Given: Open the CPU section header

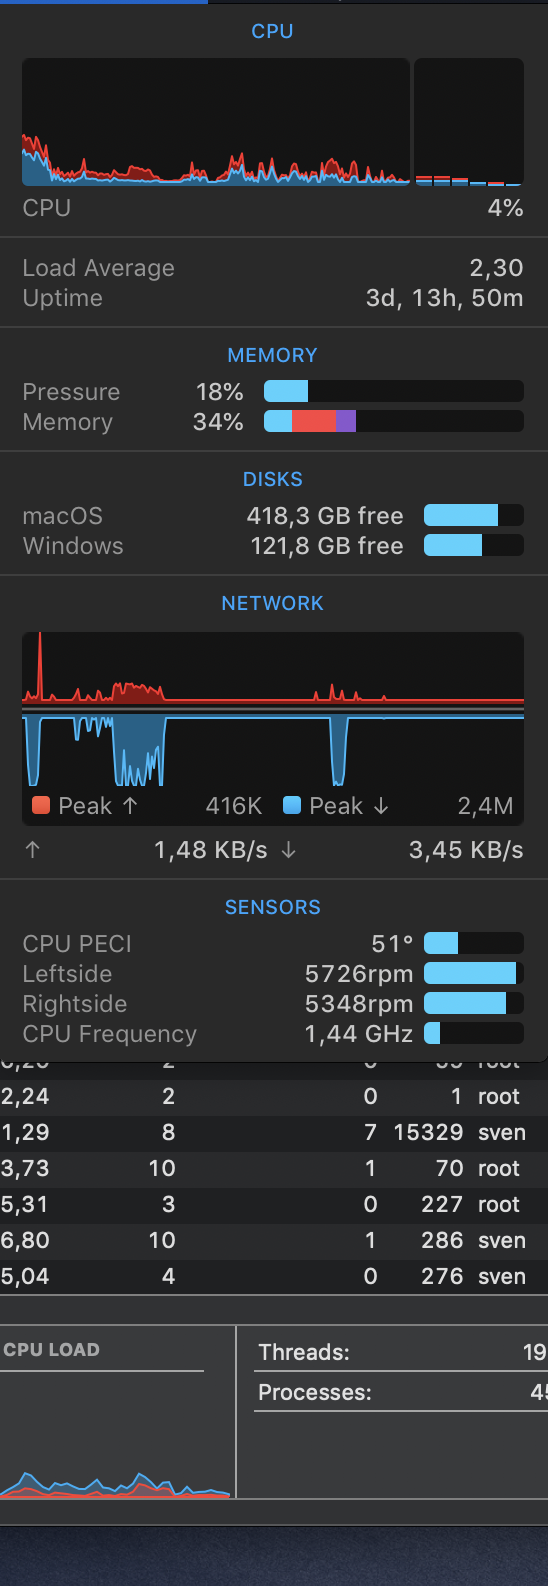Looking at the screenshot, I should (x=272, y=31).
